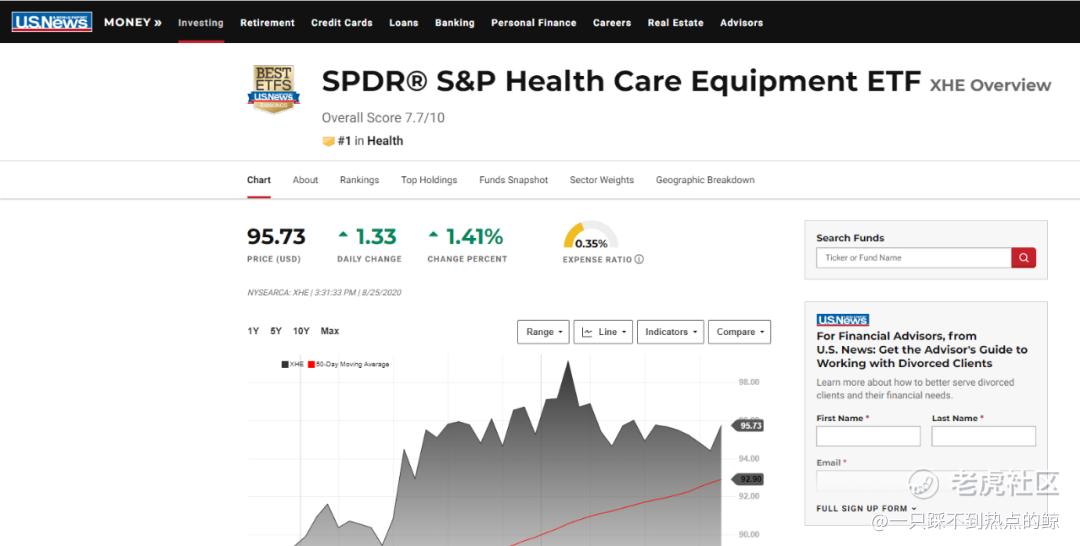
Task: Go to Retirement section
Action: (267, 23)
